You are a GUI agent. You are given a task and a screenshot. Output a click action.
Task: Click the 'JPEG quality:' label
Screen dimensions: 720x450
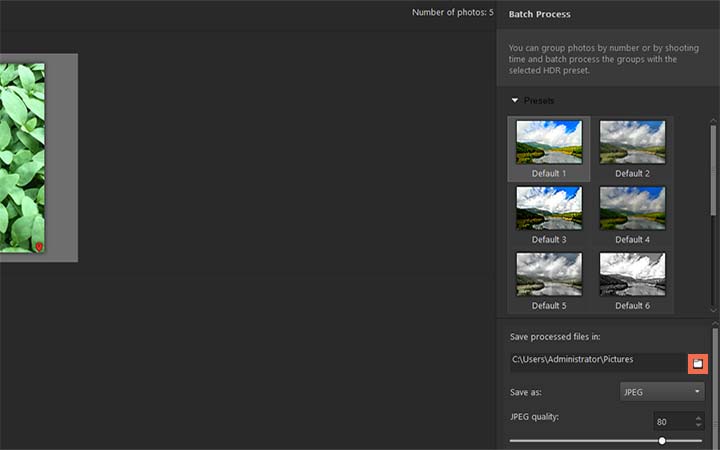click(534, 417)
